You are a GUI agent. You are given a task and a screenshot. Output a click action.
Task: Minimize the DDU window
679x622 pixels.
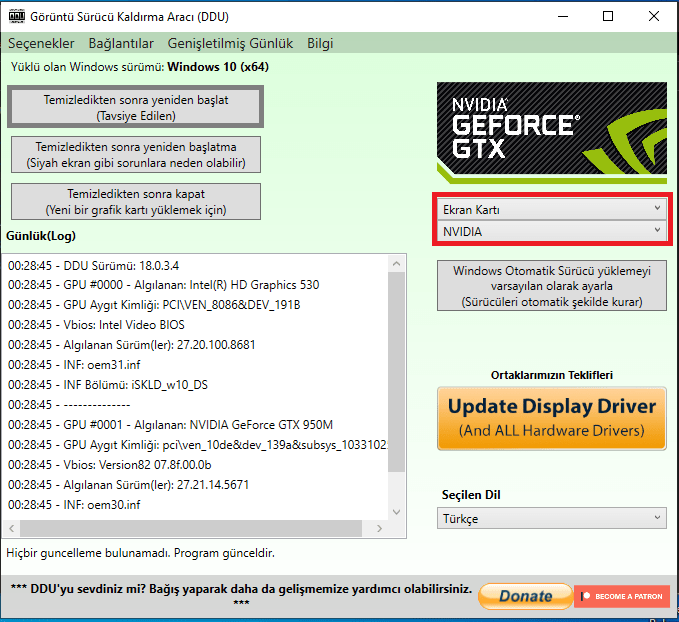563,16
